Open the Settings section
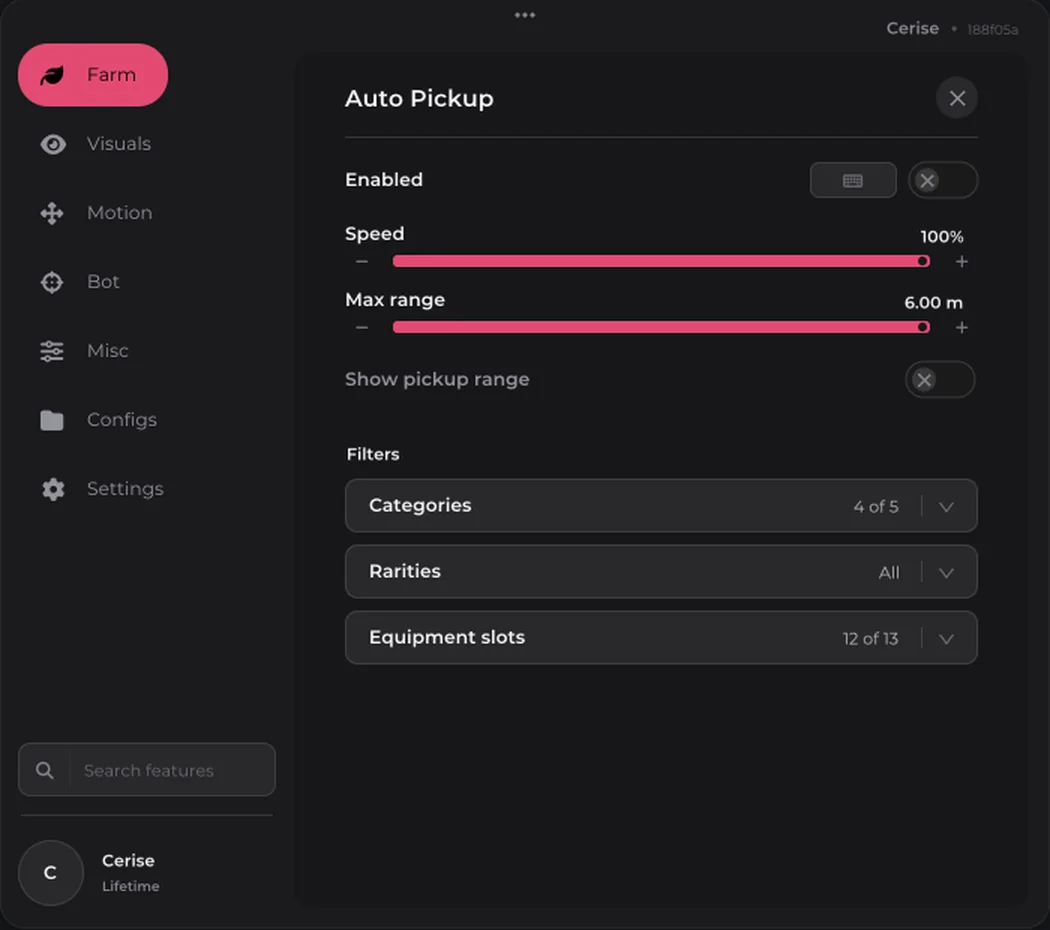 pos(101,489)
